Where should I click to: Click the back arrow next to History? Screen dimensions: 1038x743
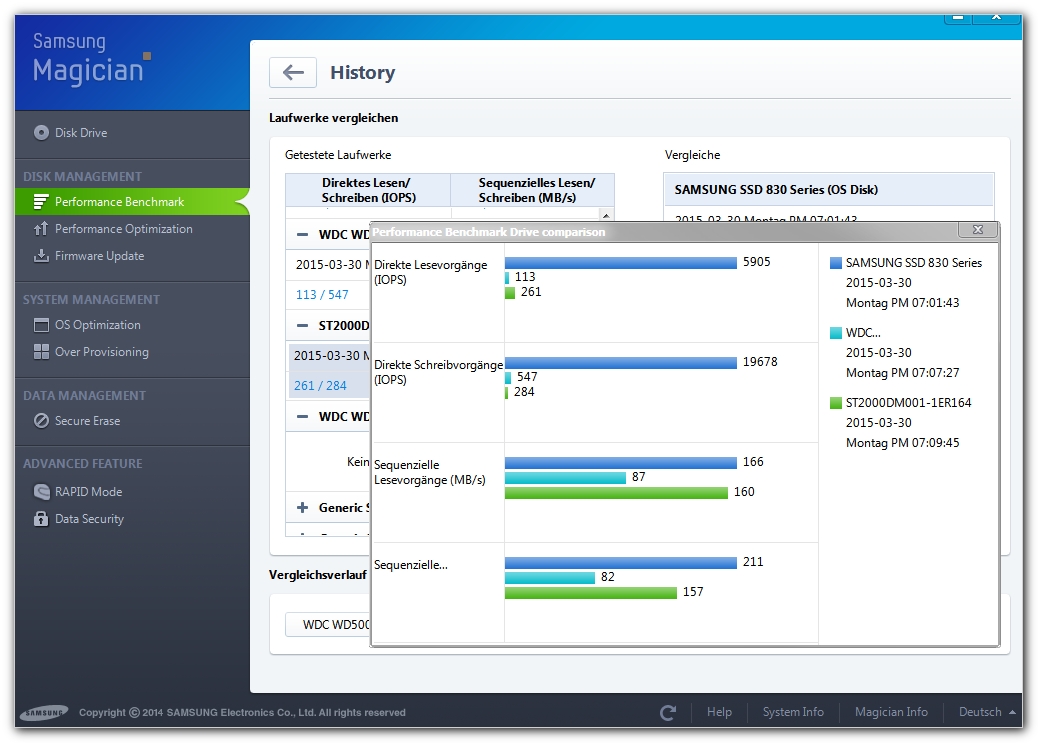(293, 72)
